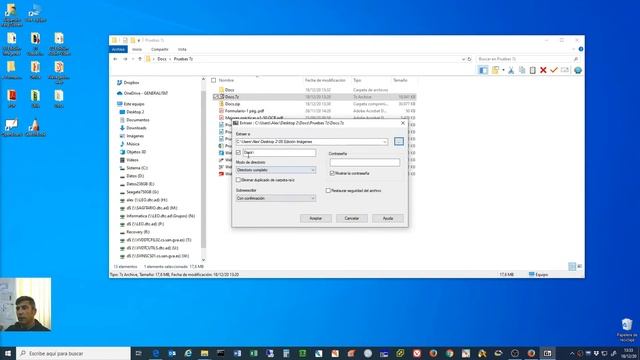640x360 pixels.
Task: Click the details view icon in Explorer status bar
Action: coord(572,267)
